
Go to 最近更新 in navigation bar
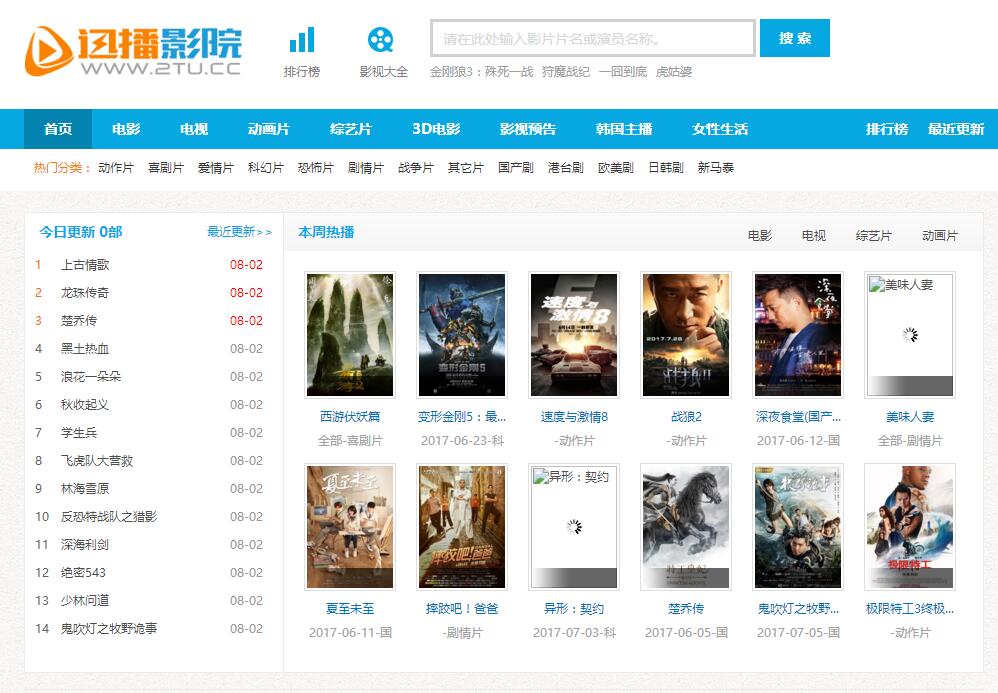pyautogui.click(x=956, y=129)
